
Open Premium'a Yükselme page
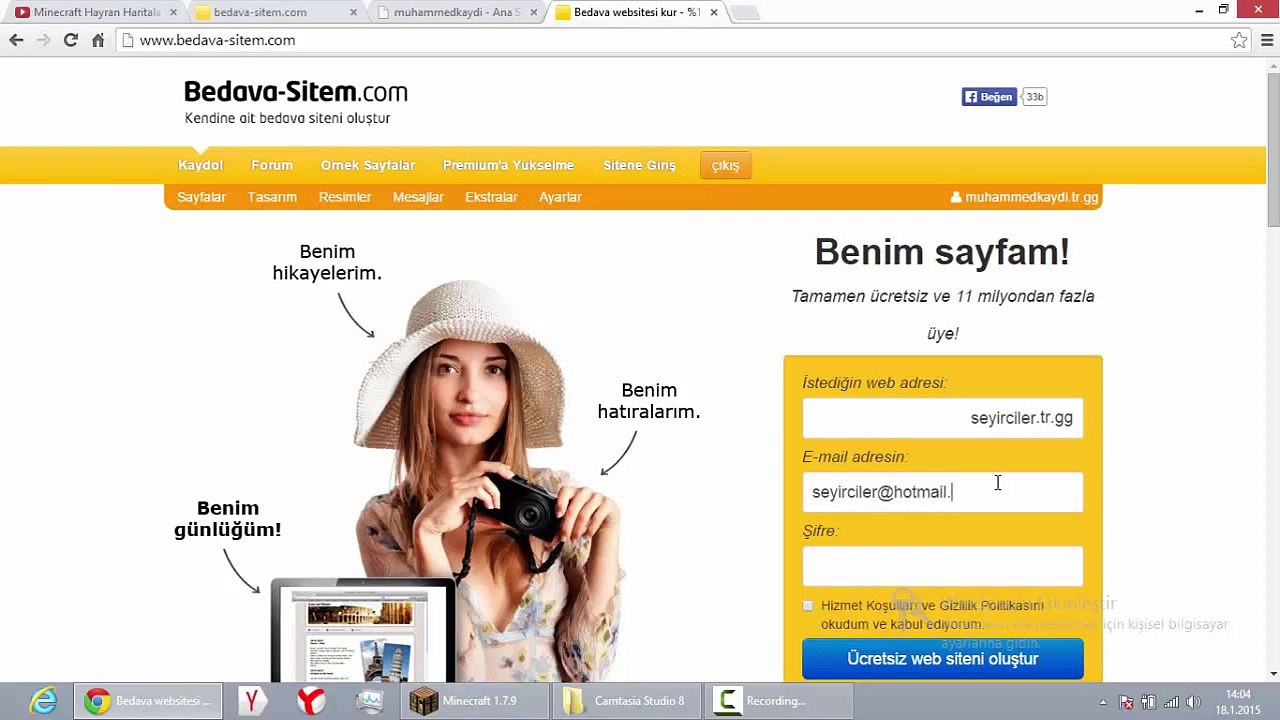pos(508,165)
